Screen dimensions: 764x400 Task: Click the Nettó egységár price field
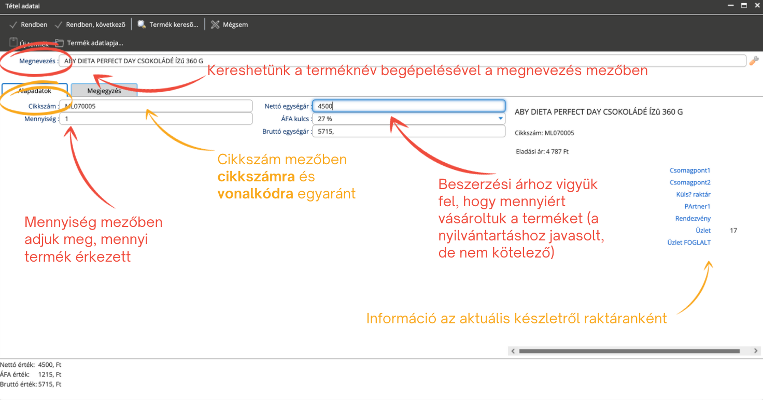pyautogui.click(x=408, y=104)
